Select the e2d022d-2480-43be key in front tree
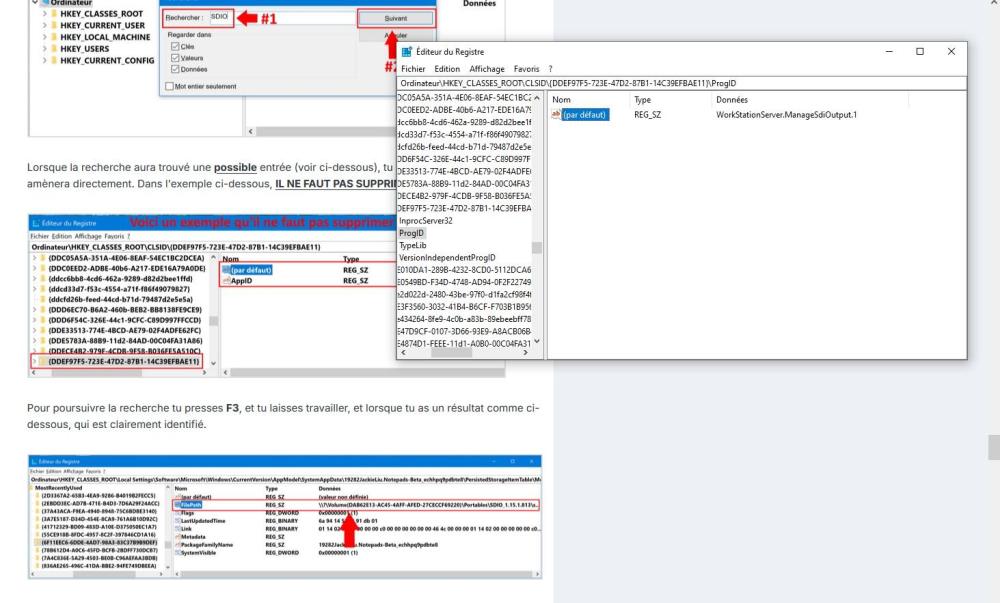This screenshot has height=603, width=1000. tap(464, 294)
